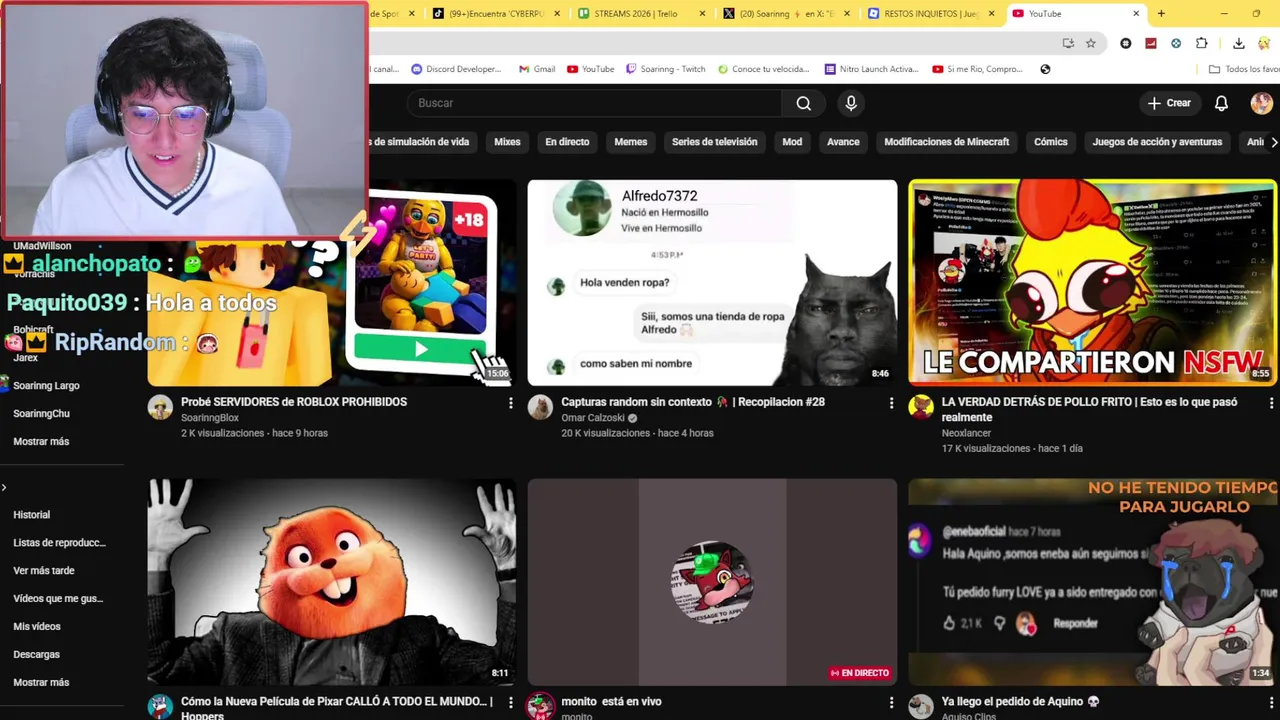Open the notifications bell
Image resolution: width=1280 pixels, height=720 pixels.
click(x=1221, y=103)
